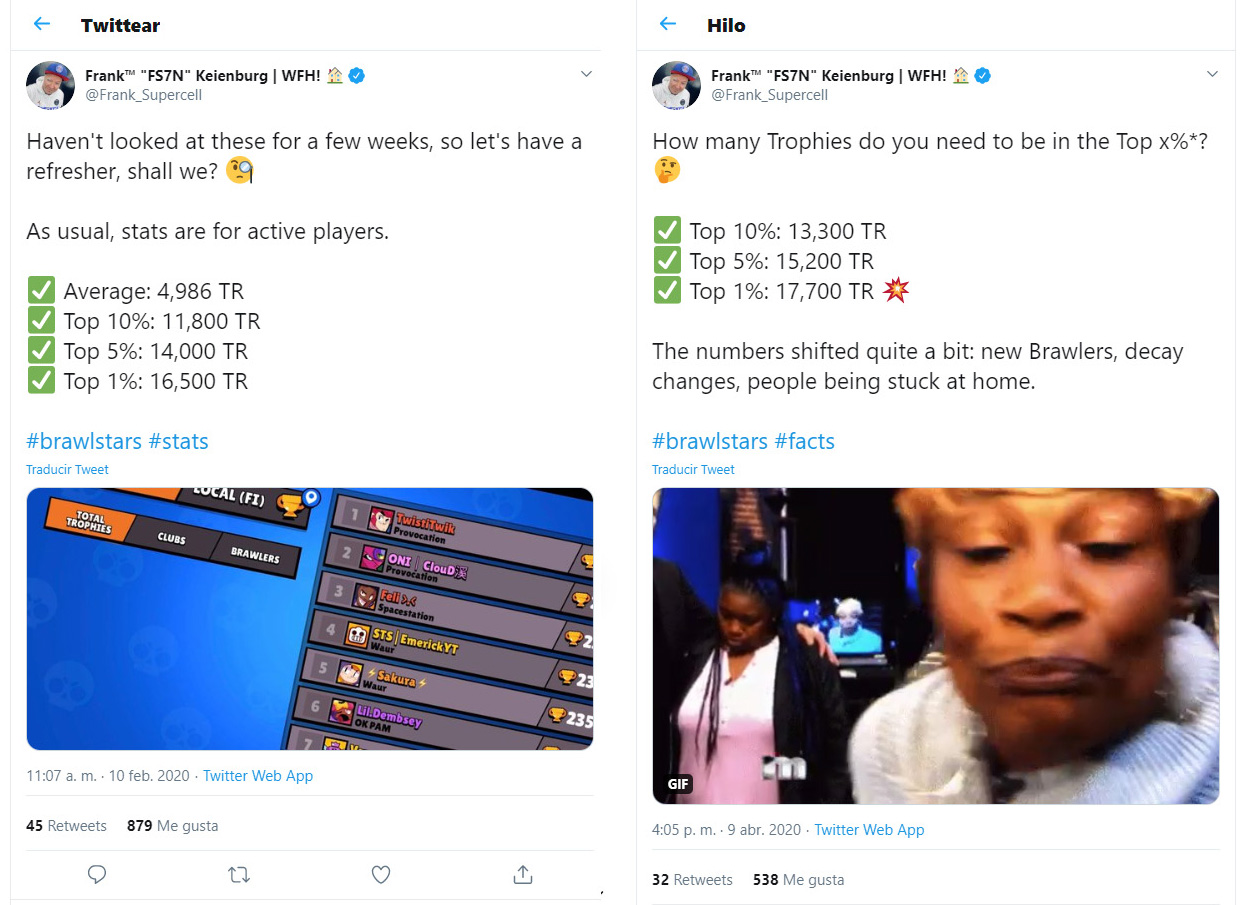1259x905 pixels.
Task: Reply to the February stats tweet
Action: click(97, 875)
